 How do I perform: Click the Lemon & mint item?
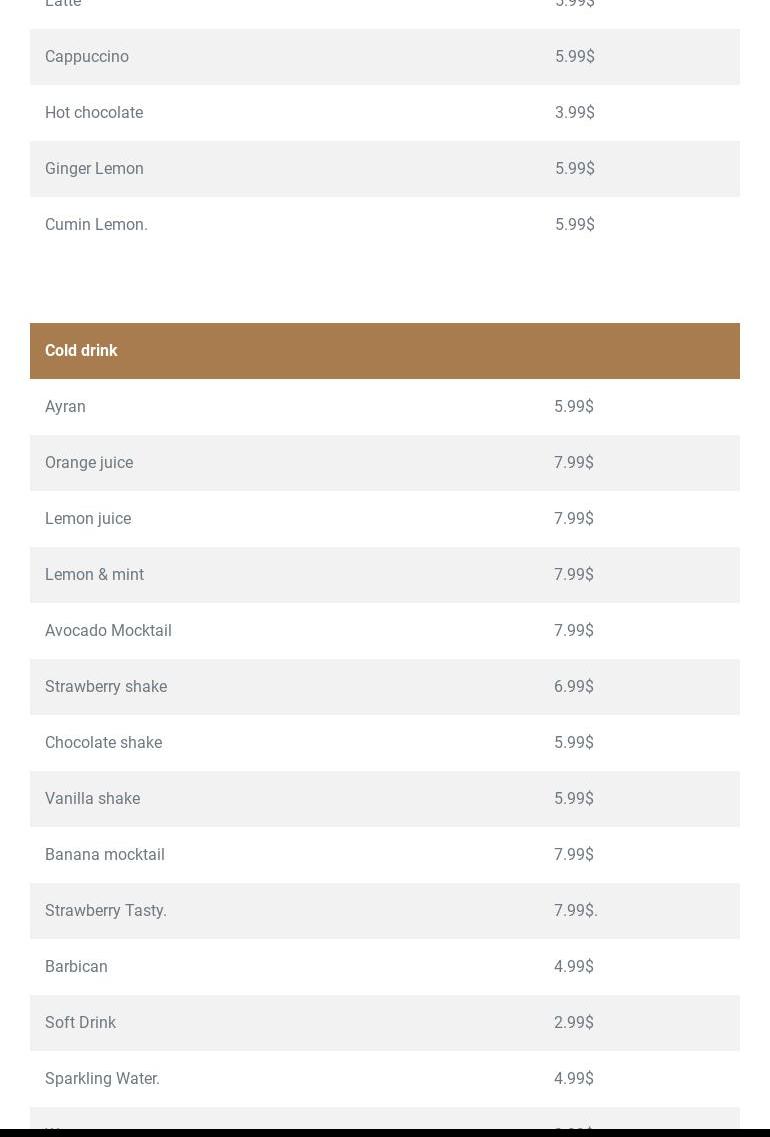(94, 575)
